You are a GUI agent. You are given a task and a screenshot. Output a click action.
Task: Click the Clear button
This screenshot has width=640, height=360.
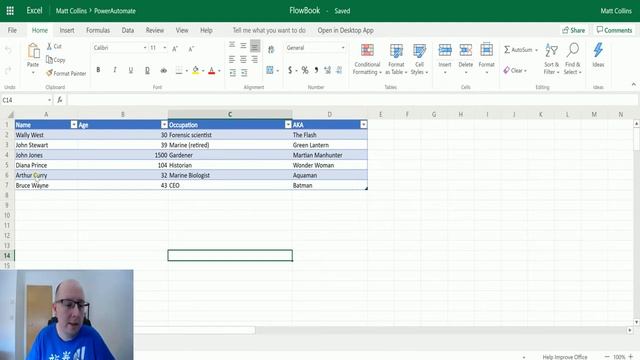click(x=515, y=71)
